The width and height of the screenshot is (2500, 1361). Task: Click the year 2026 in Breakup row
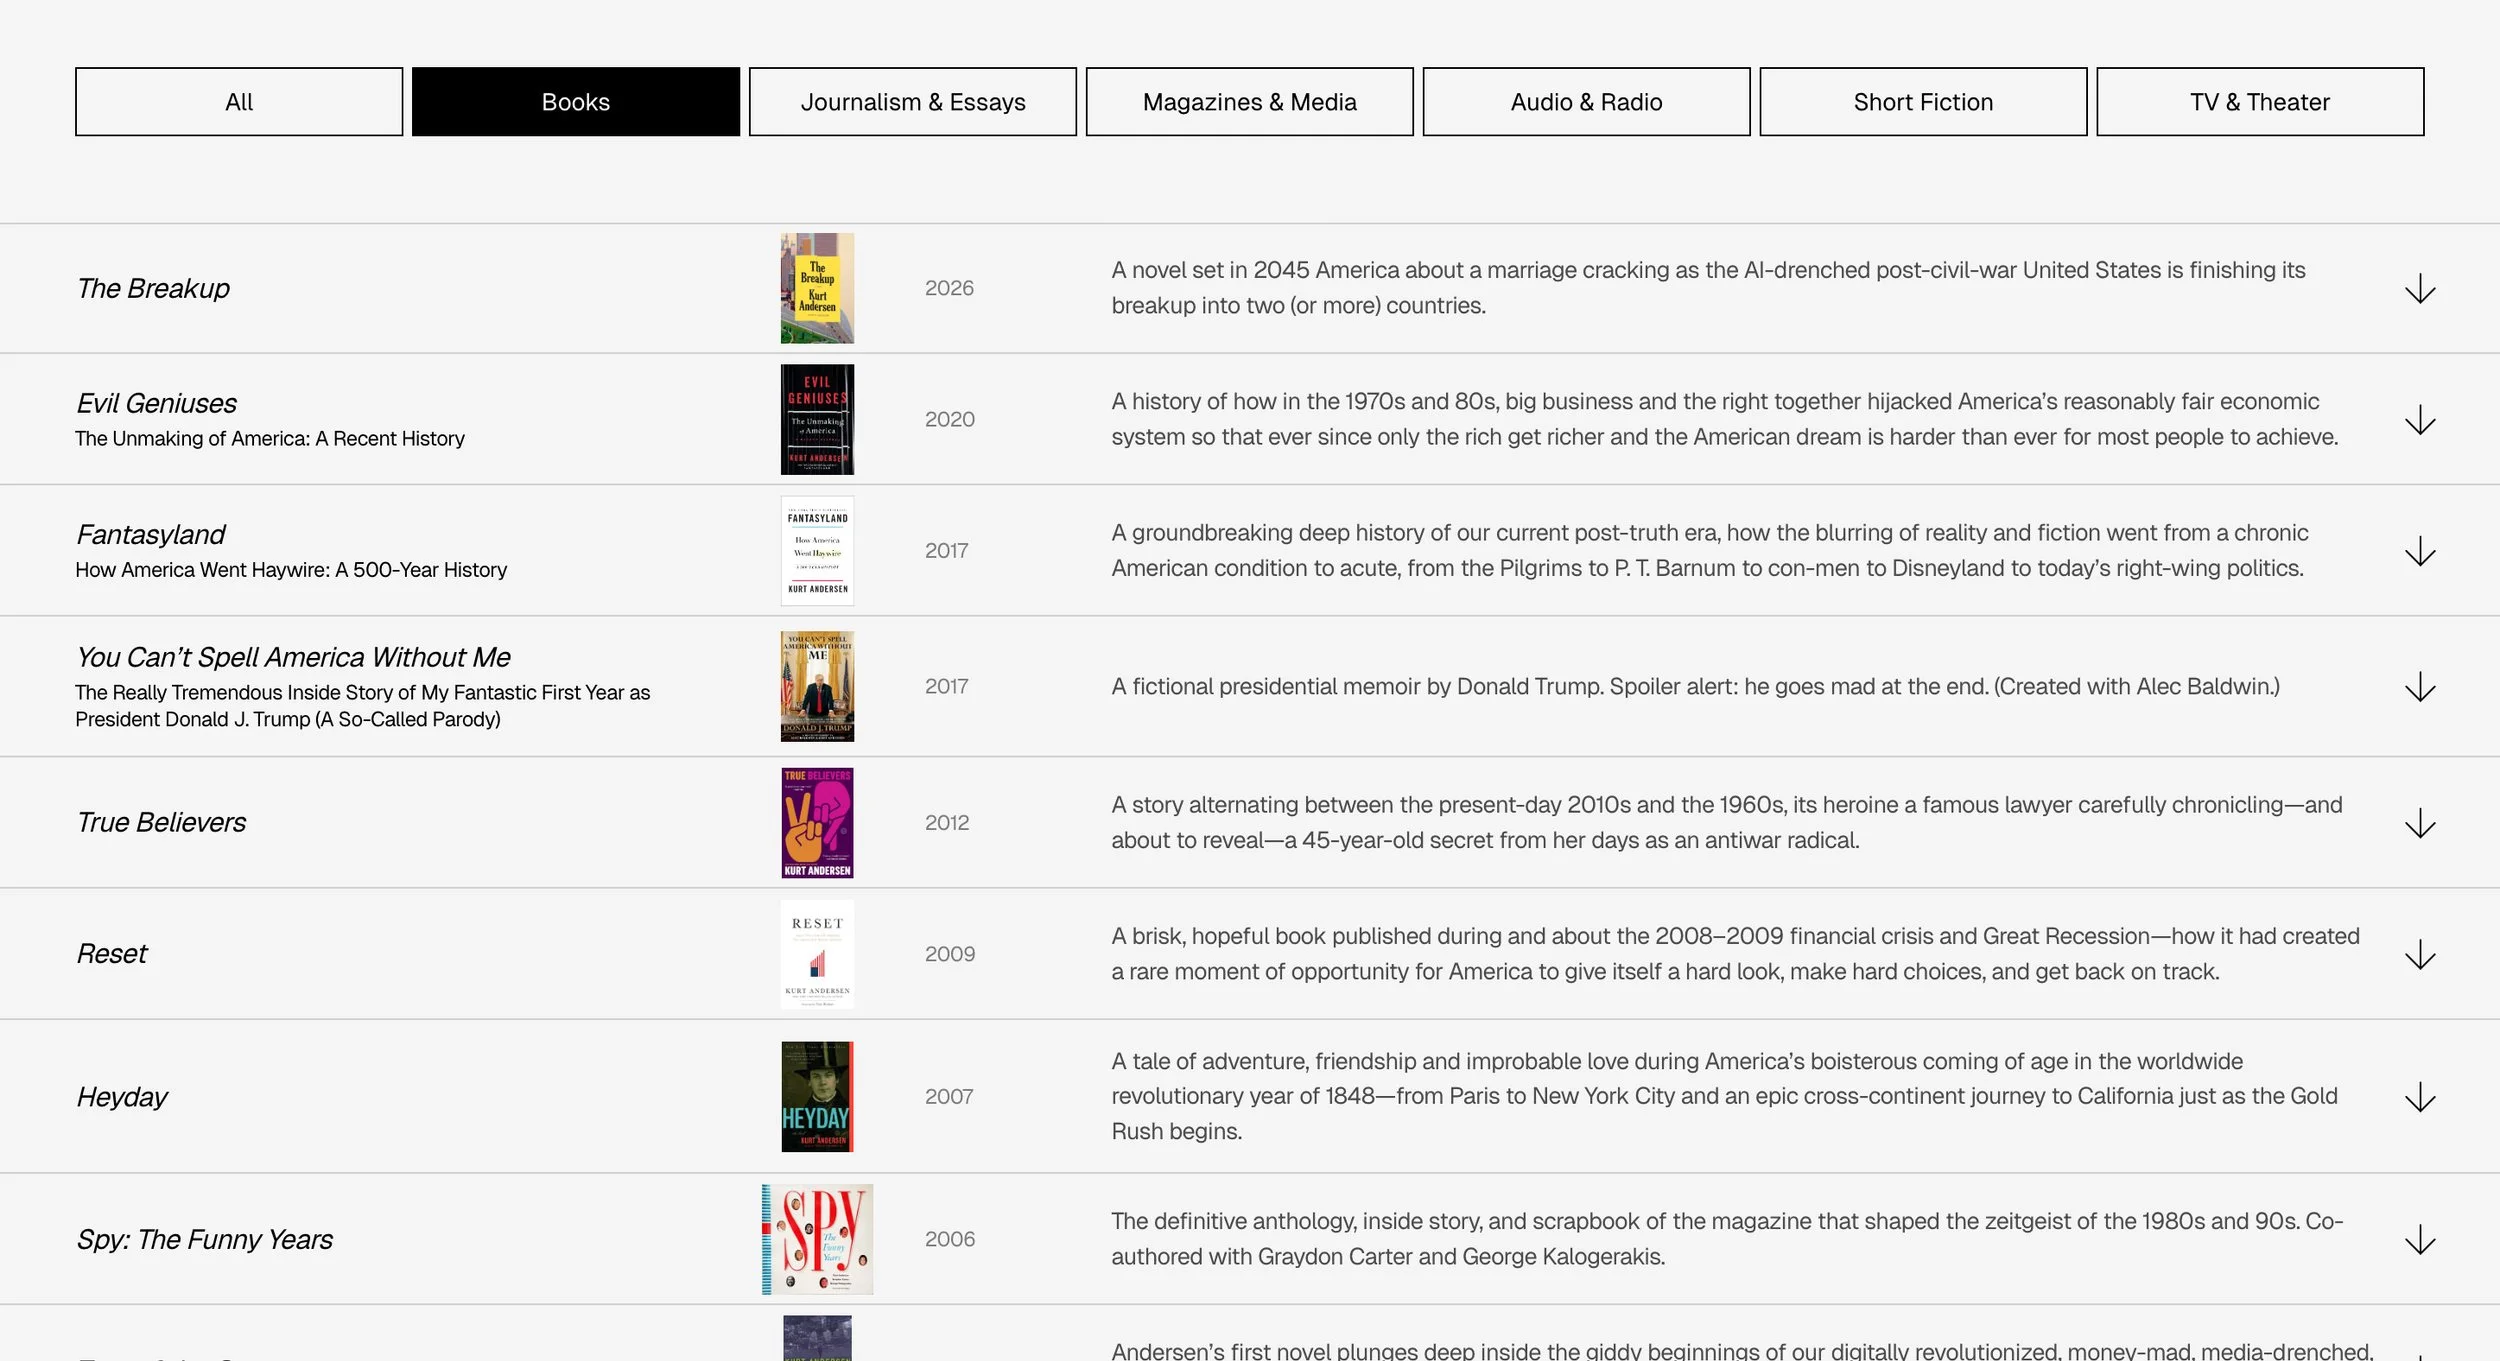click(x=949, y=288)
